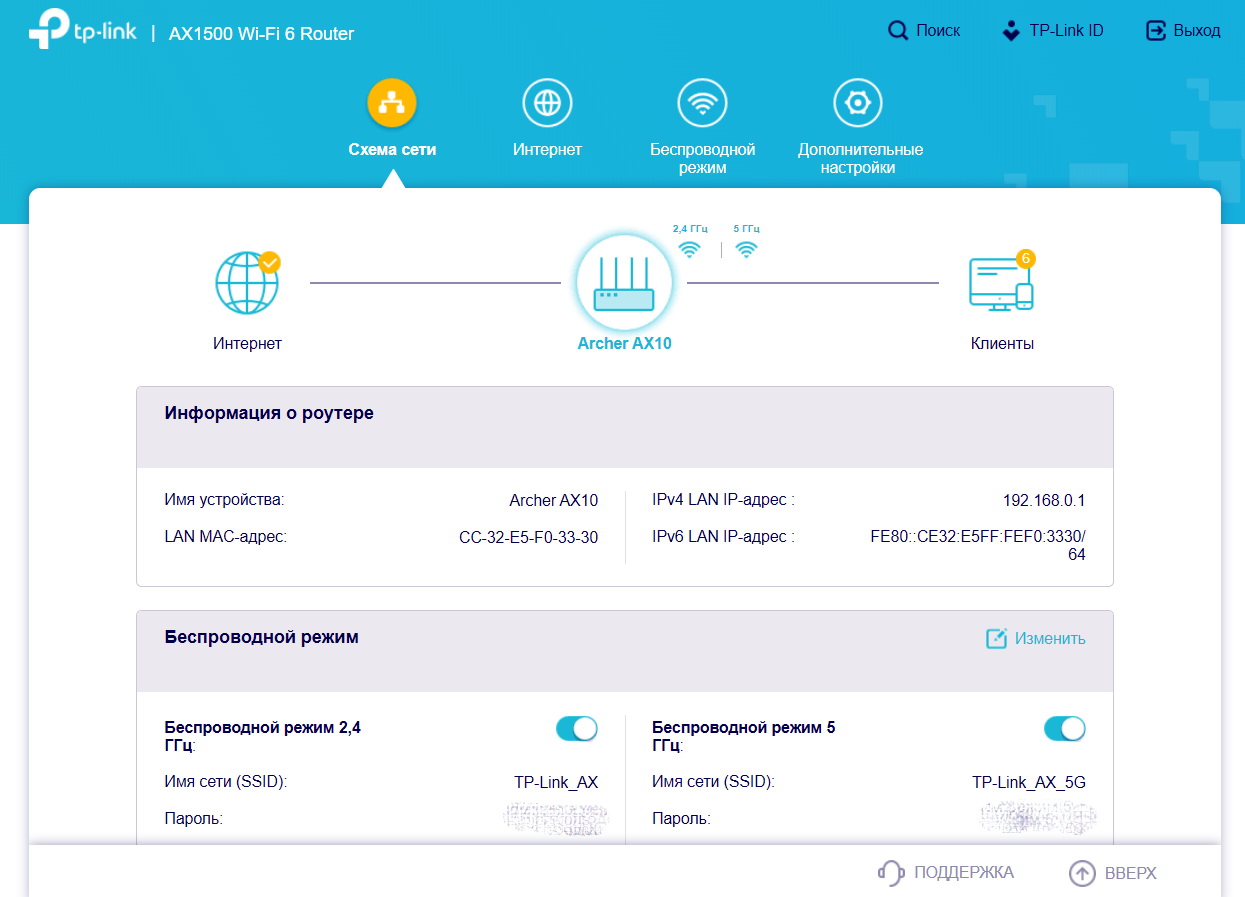Click the blurred 5 ГГц password
The image size is (1245, 897).
coord(1040,818)
